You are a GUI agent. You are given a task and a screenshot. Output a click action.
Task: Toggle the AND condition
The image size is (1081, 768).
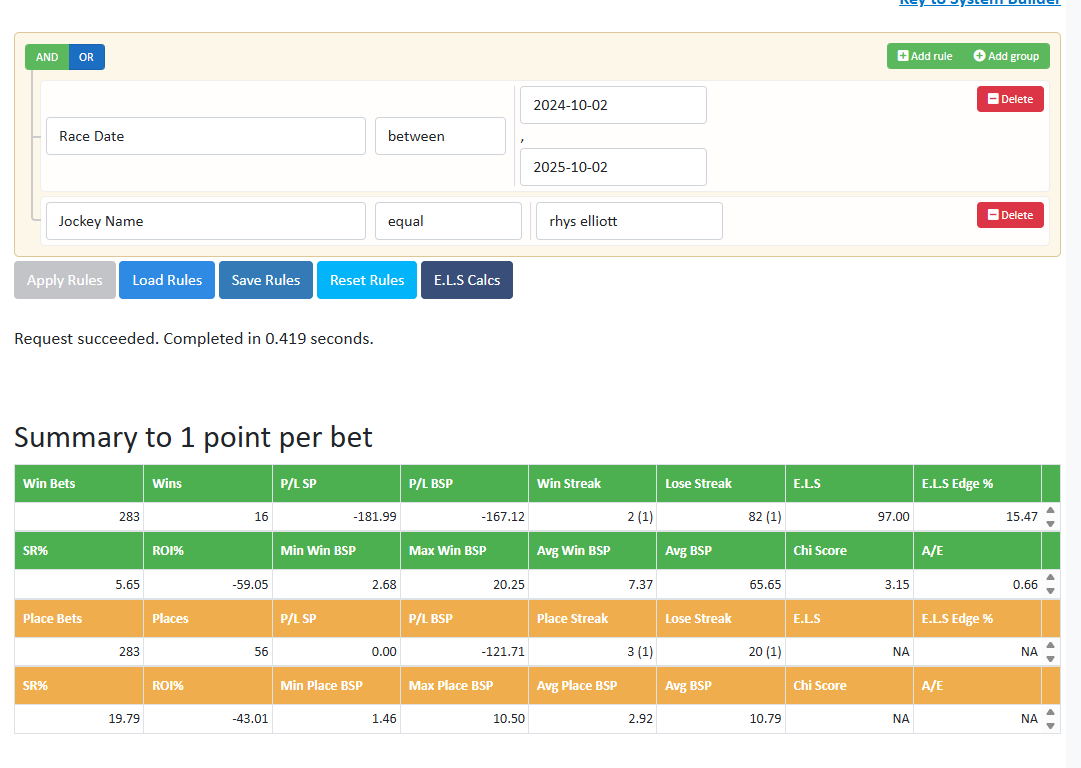[47, 57]
